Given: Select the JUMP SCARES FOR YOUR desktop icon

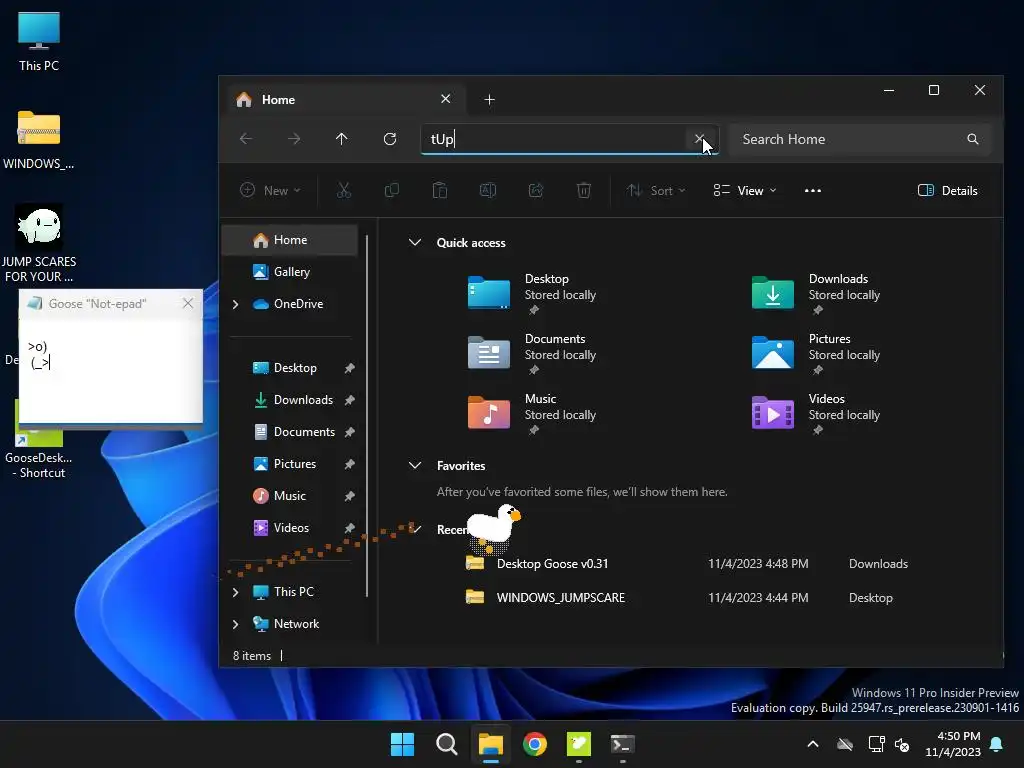Looking at the screenshot, I should point(39,243).
